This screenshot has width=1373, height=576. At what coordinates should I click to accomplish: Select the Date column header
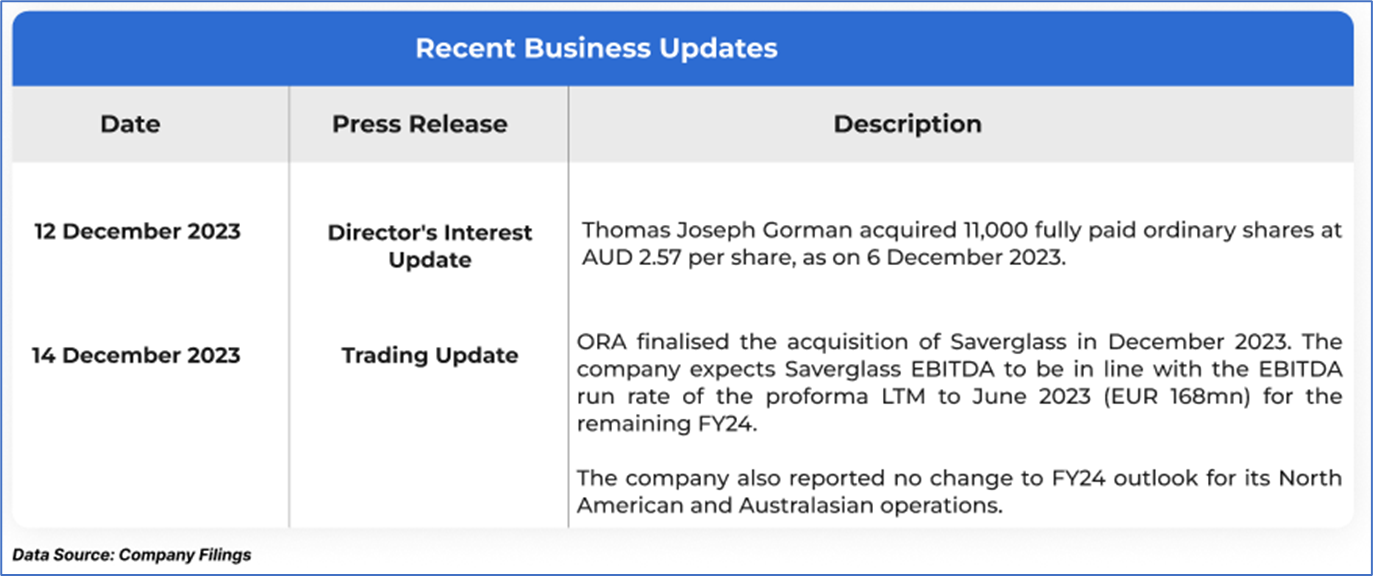tap(130, 124)
